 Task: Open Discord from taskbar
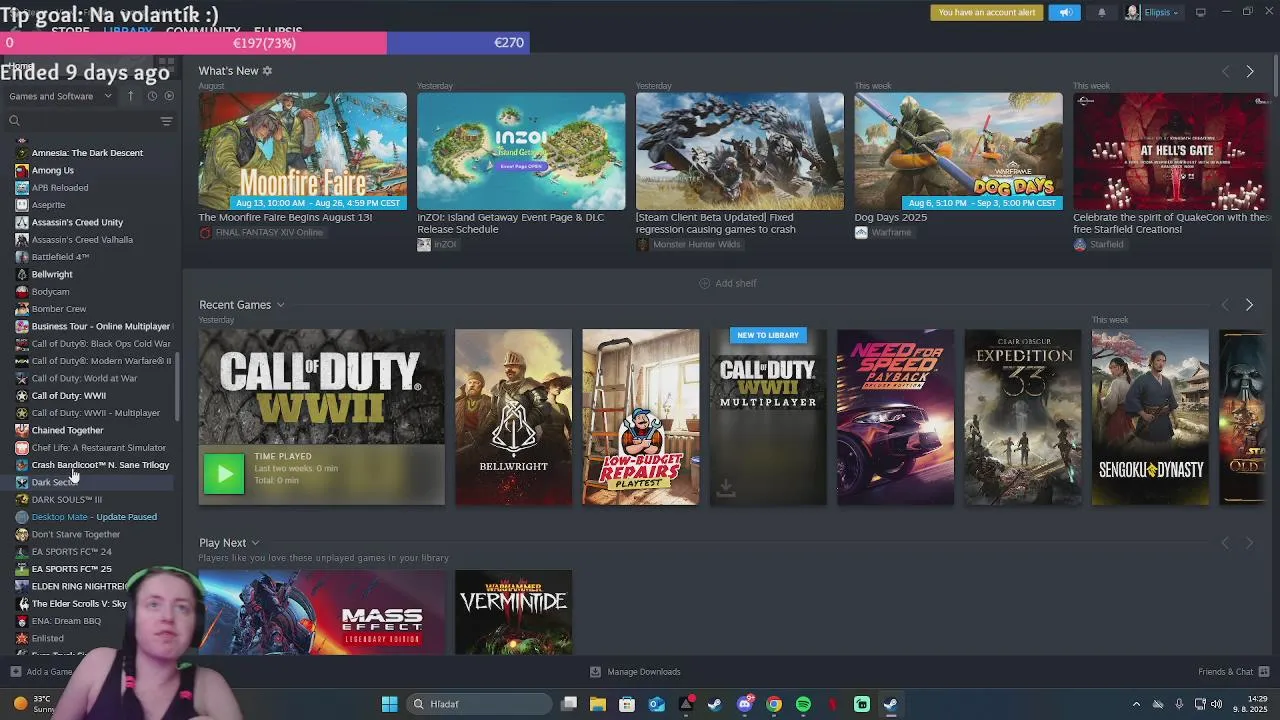[x=744, y=704]
